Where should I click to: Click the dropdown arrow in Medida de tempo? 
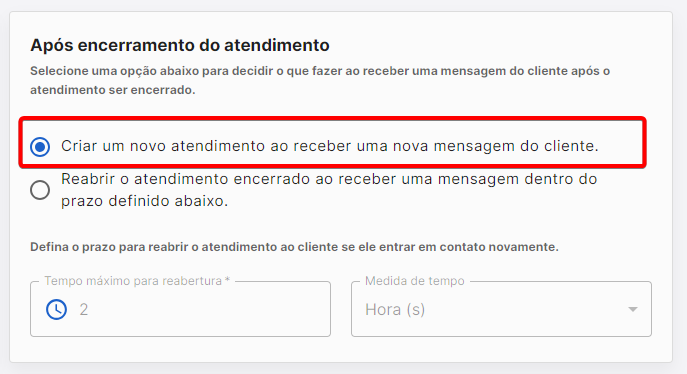coord(633,309)
